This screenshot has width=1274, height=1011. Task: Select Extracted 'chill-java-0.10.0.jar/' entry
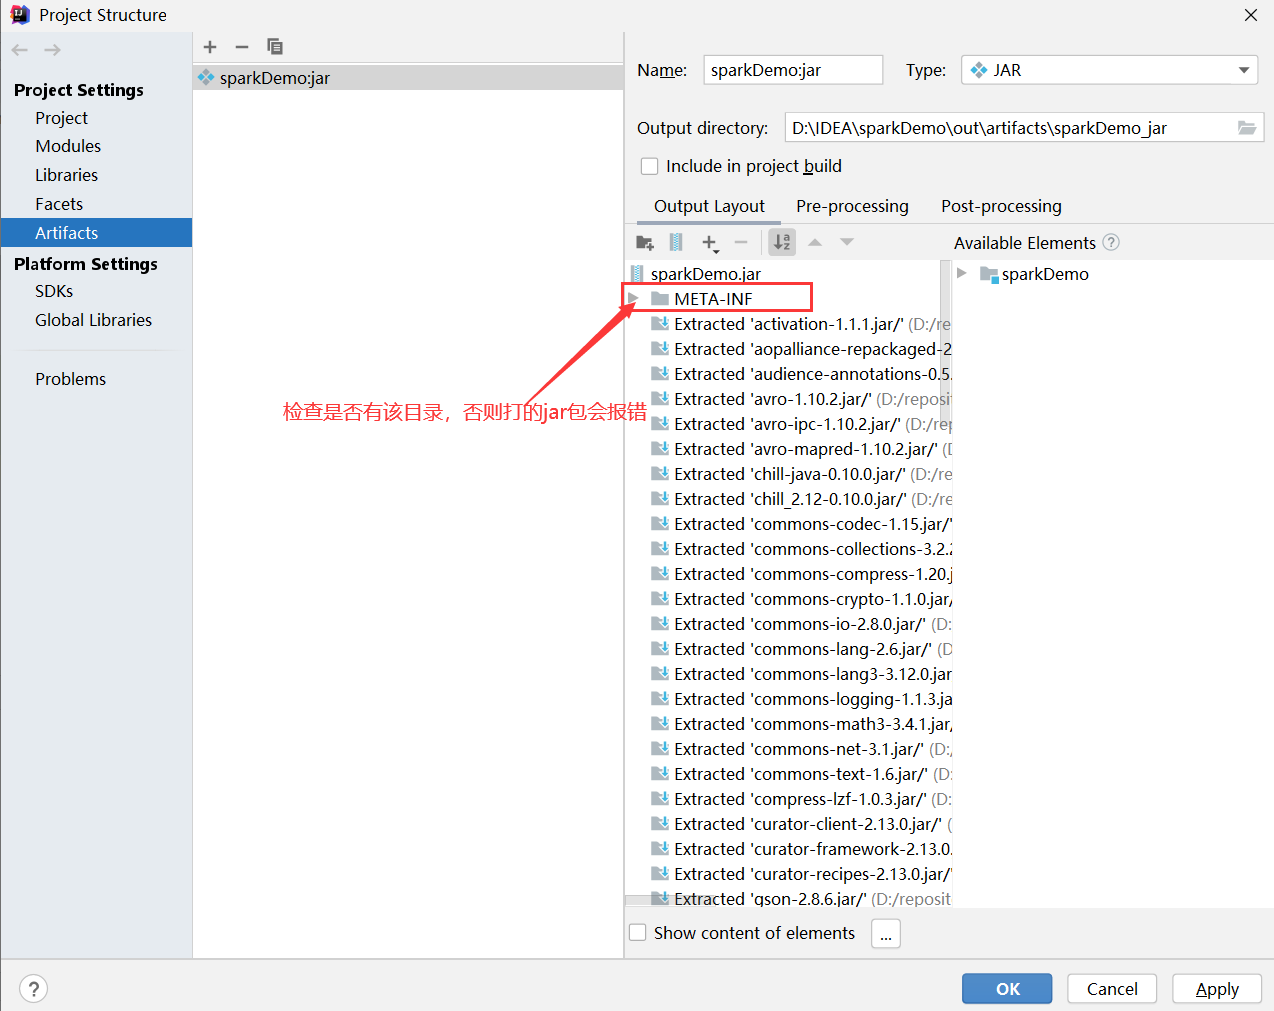tap(801, 473)
